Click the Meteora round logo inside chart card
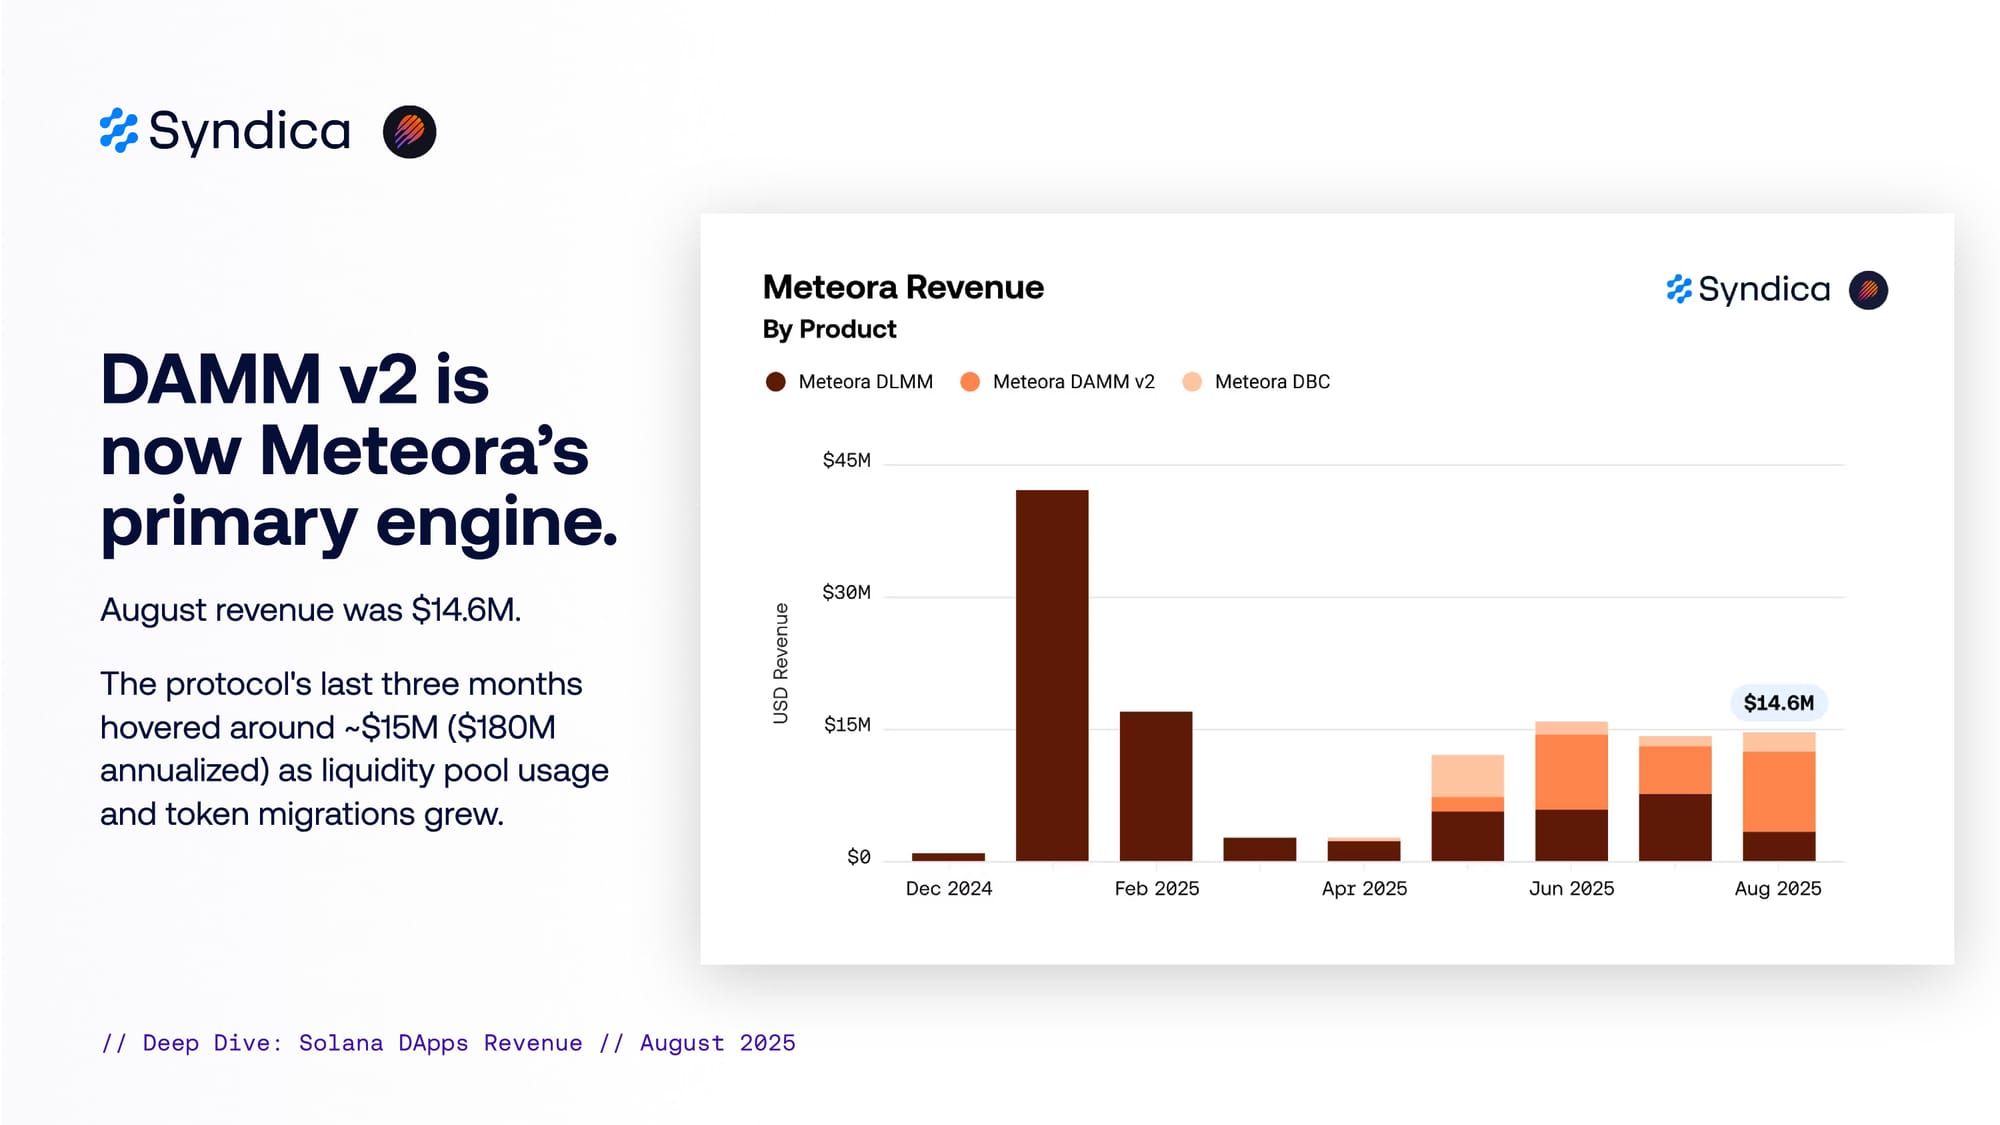 pos(1868,290)
